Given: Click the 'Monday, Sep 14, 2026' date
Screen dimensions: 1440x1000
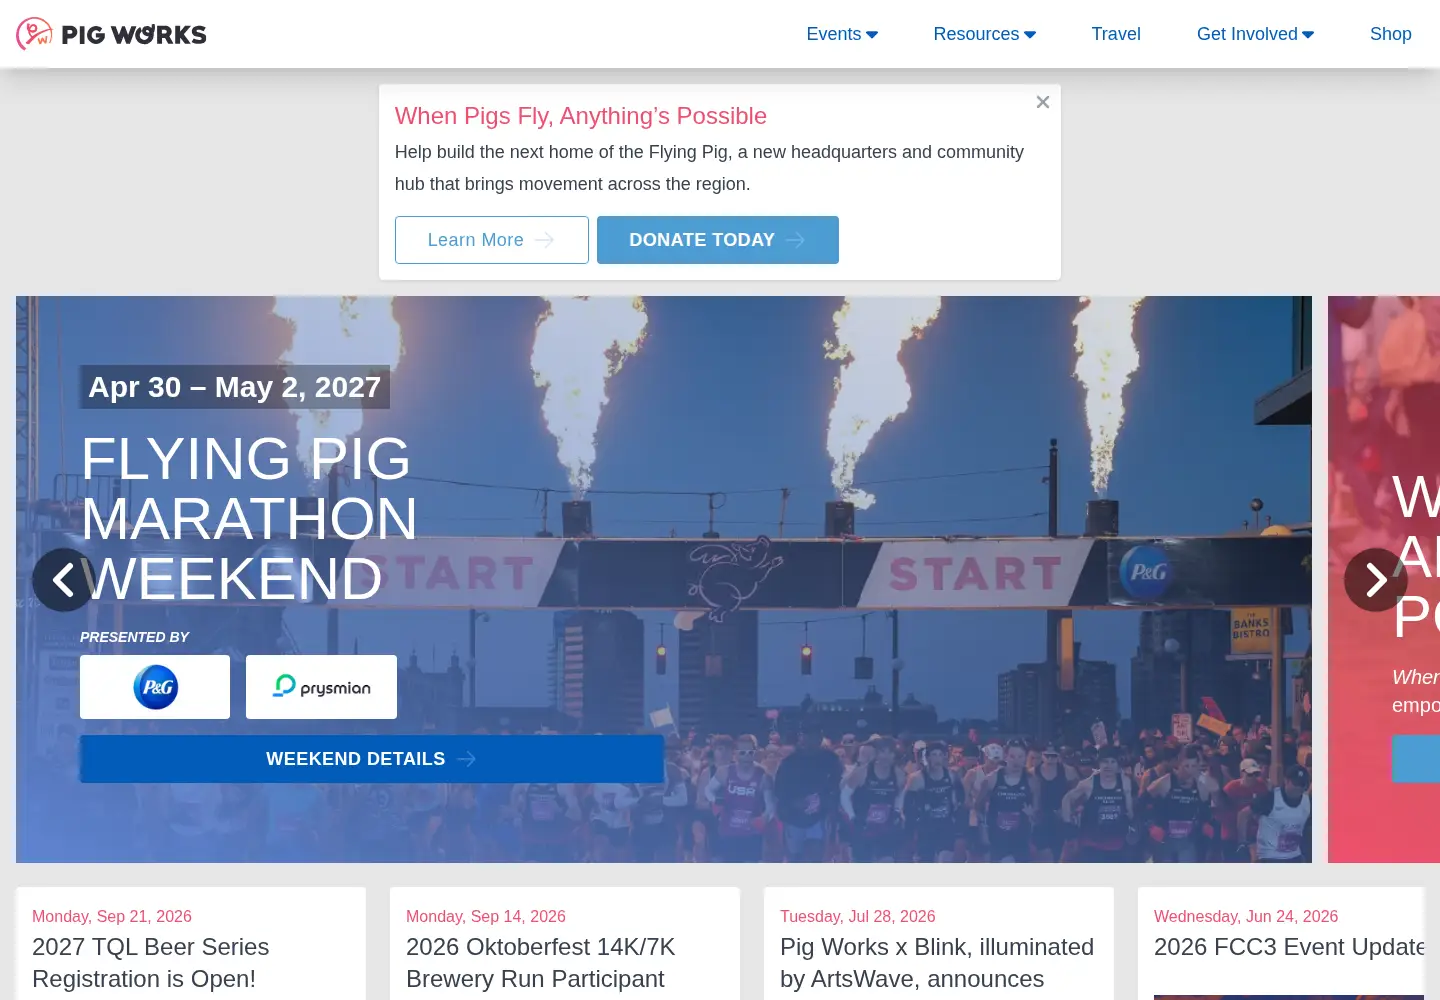Looking at the screenshot, I should point(486,916).
